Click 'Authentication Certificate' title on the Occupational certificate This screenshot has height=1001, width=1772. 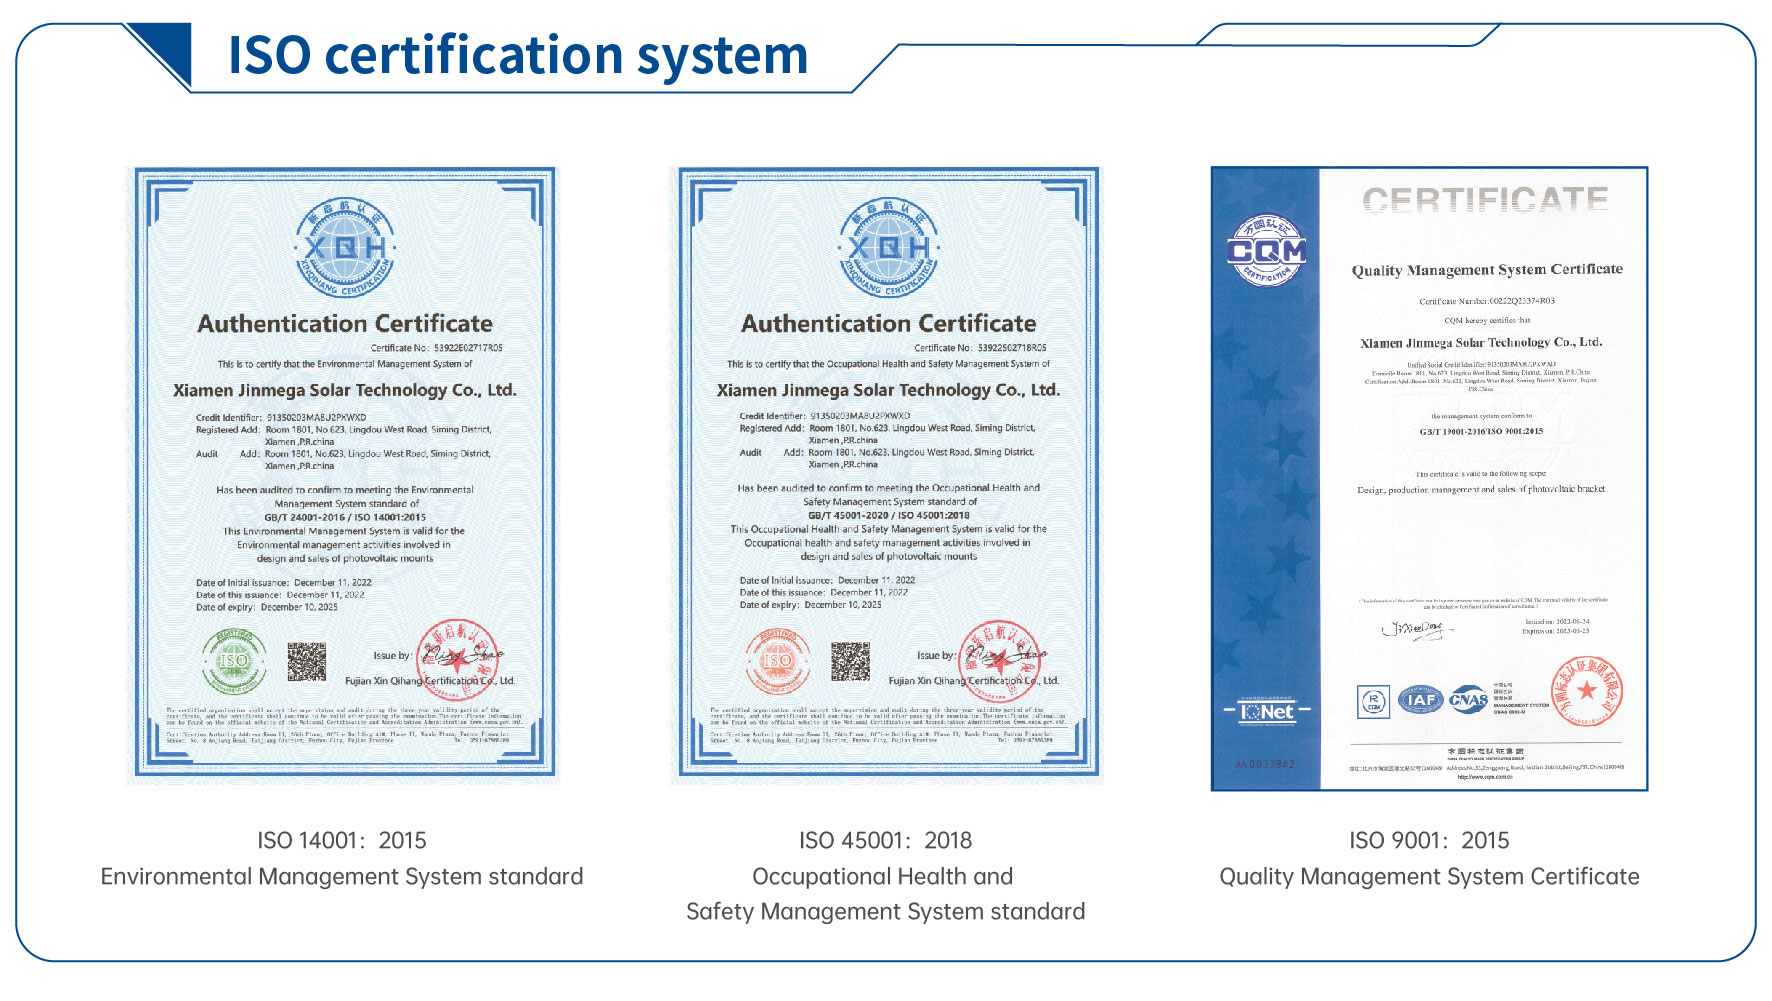pos(888,323)
